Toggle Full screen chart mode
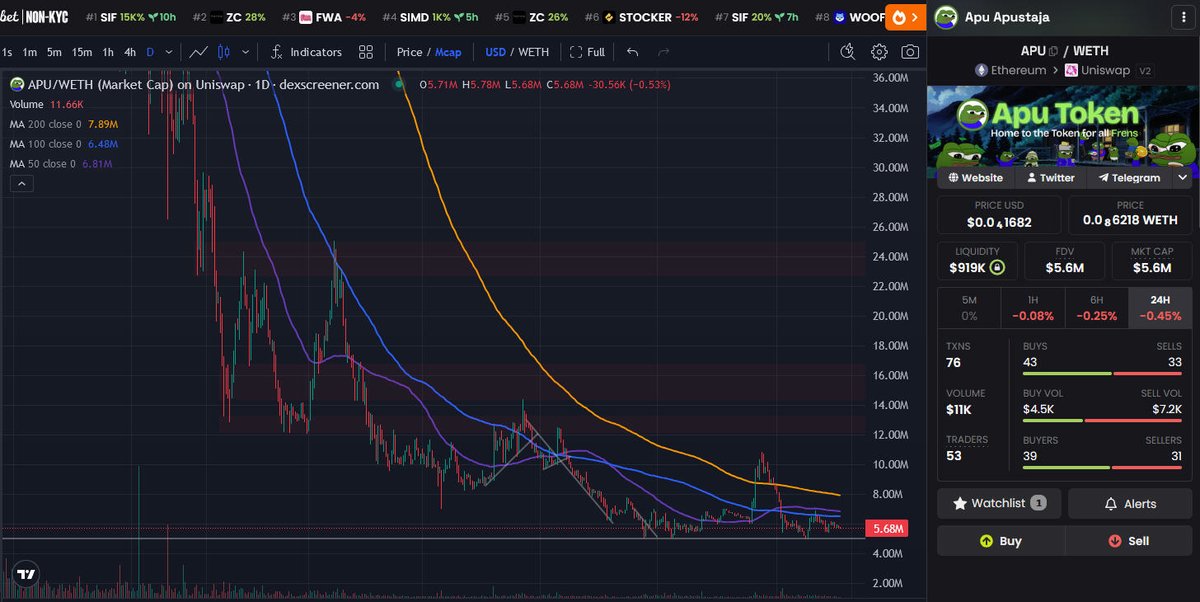This screenshot has width=1200, height=602. (x=587, y=52)
